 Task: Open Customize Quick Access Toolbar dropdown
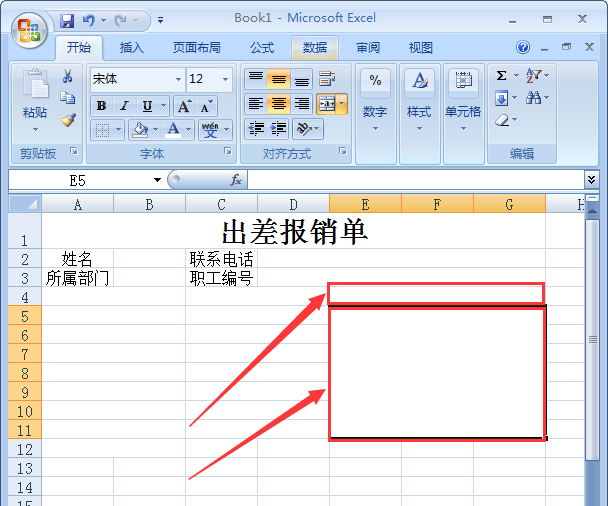click(x=160, y=20)
